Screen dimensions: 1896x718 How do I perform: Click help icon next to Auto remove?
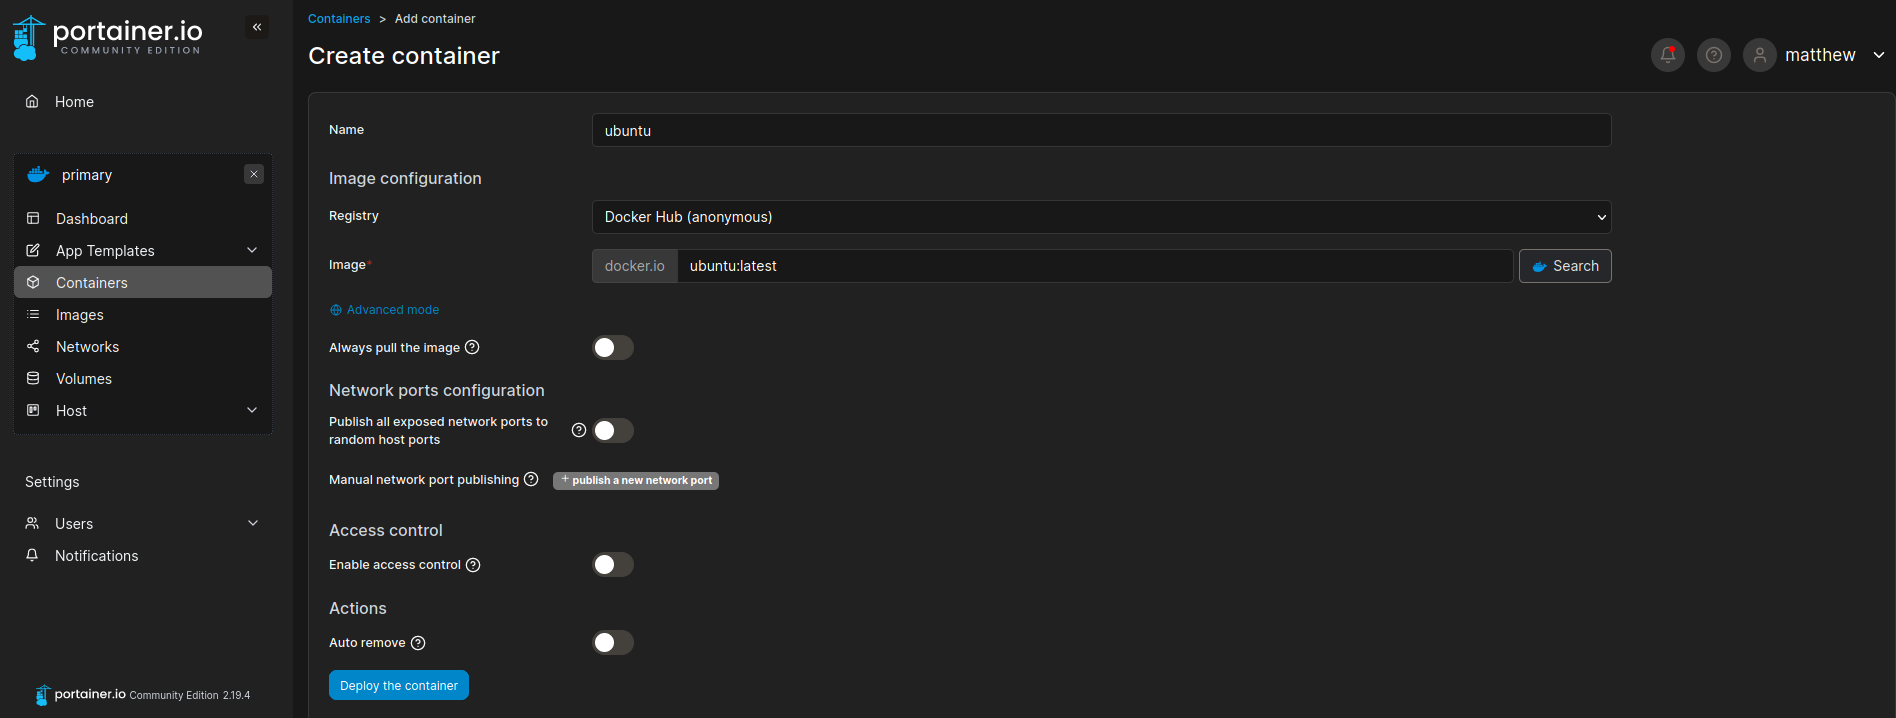(x=418, y=643)
